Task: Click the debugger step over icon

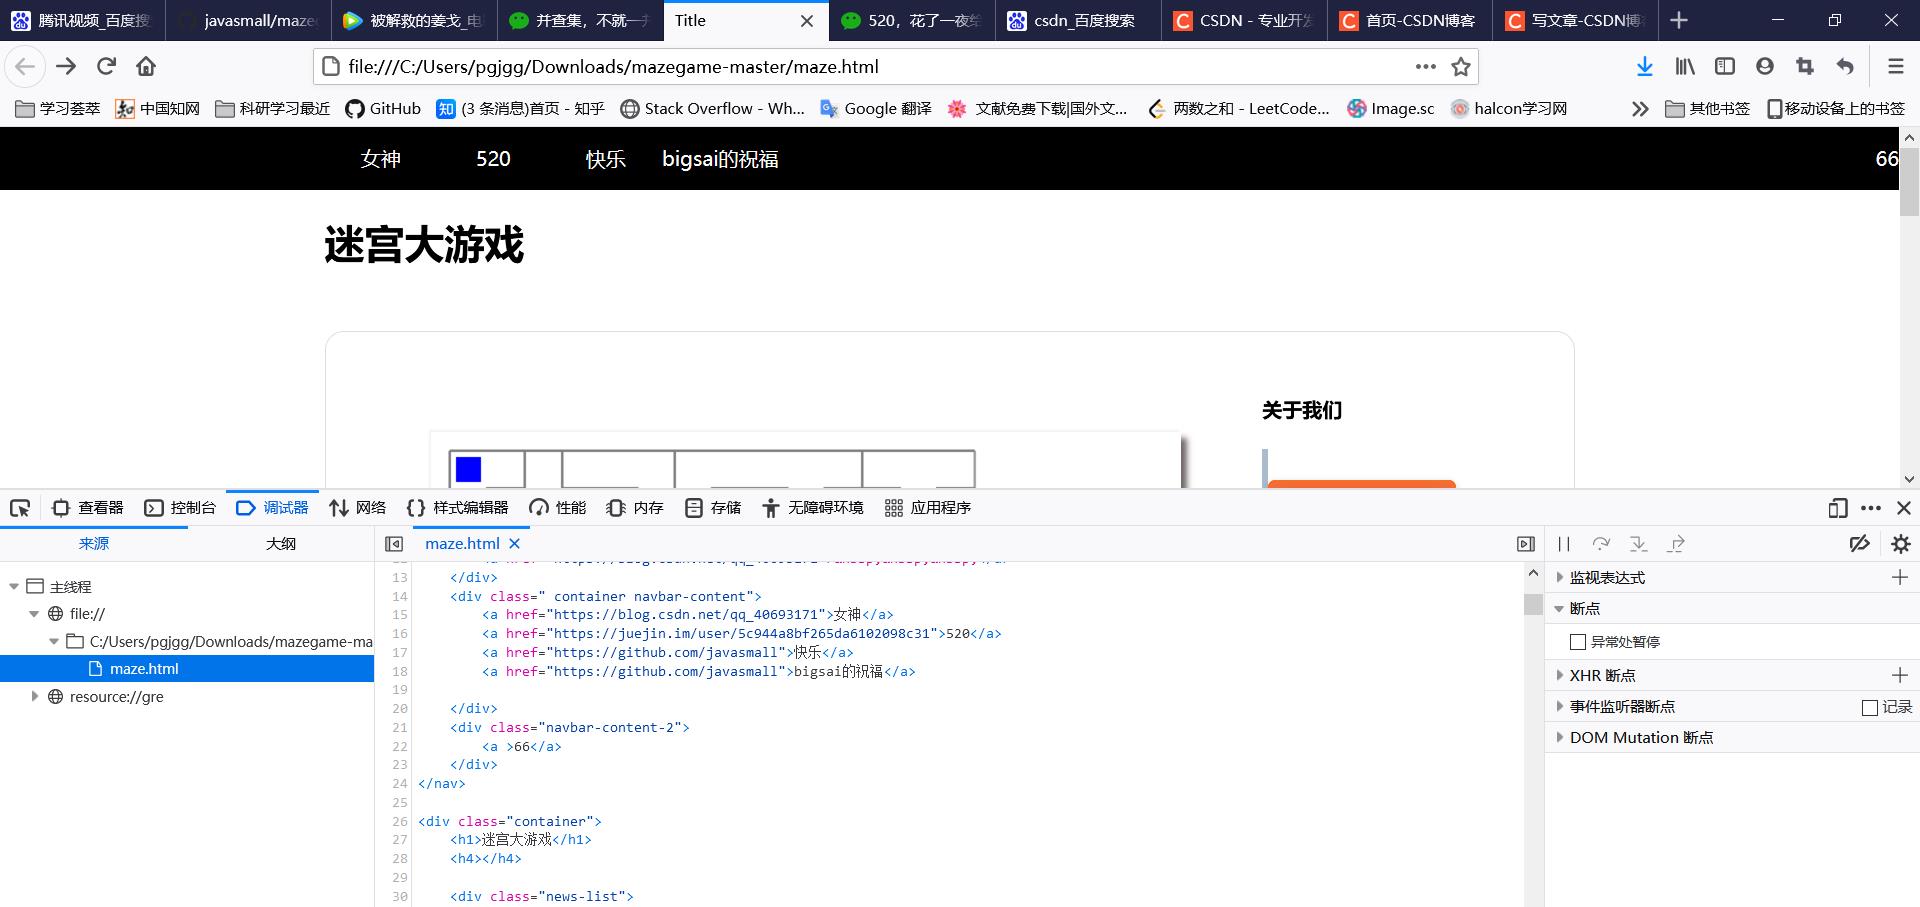Action: [x=1601, y=544]
